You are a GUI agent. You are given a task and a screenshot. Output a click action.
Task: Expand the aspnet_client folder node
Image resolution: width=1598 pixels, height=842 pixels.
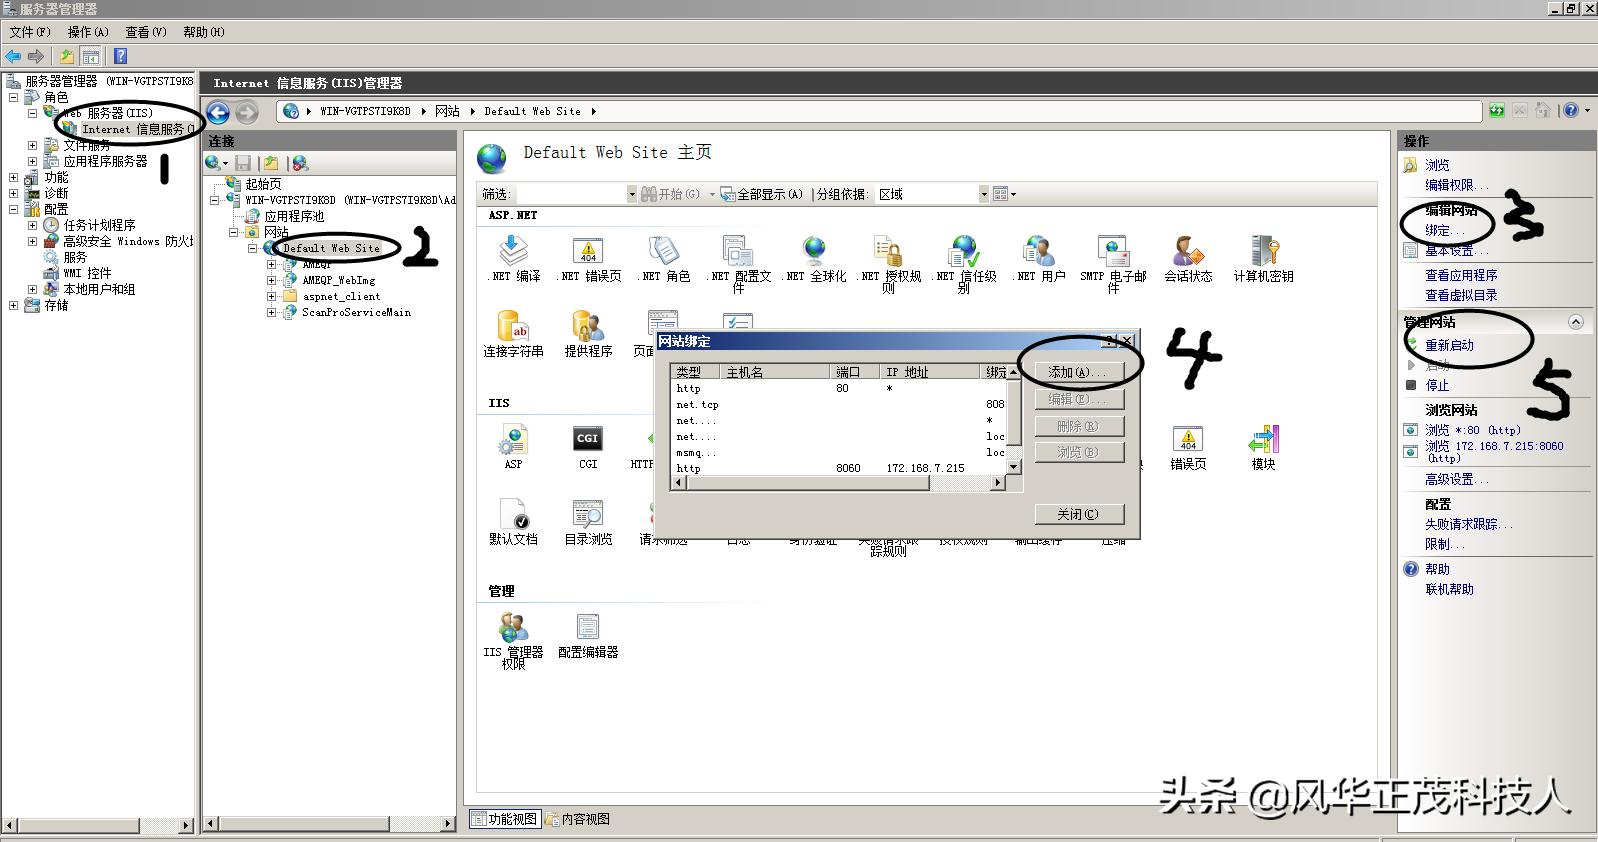(271, 296)
